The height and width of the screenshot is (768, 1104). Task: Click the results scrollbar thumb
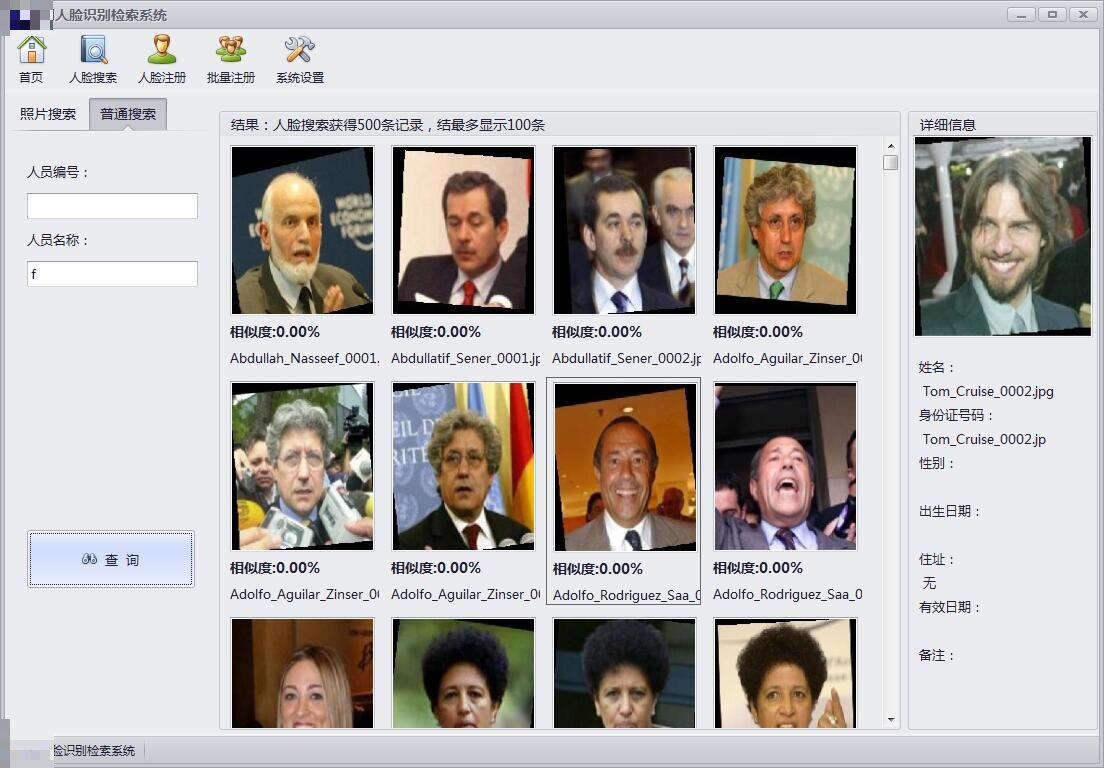tap(891, 163)
